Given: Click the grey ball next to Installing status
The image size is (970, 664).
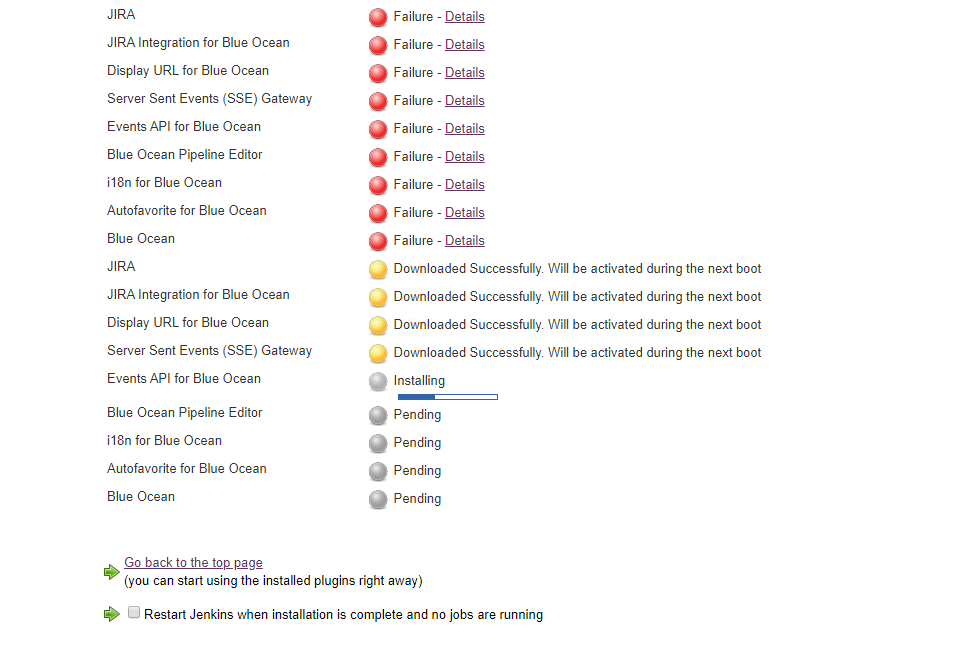Looking at the screenshot, I should click(x=378, y=381).
